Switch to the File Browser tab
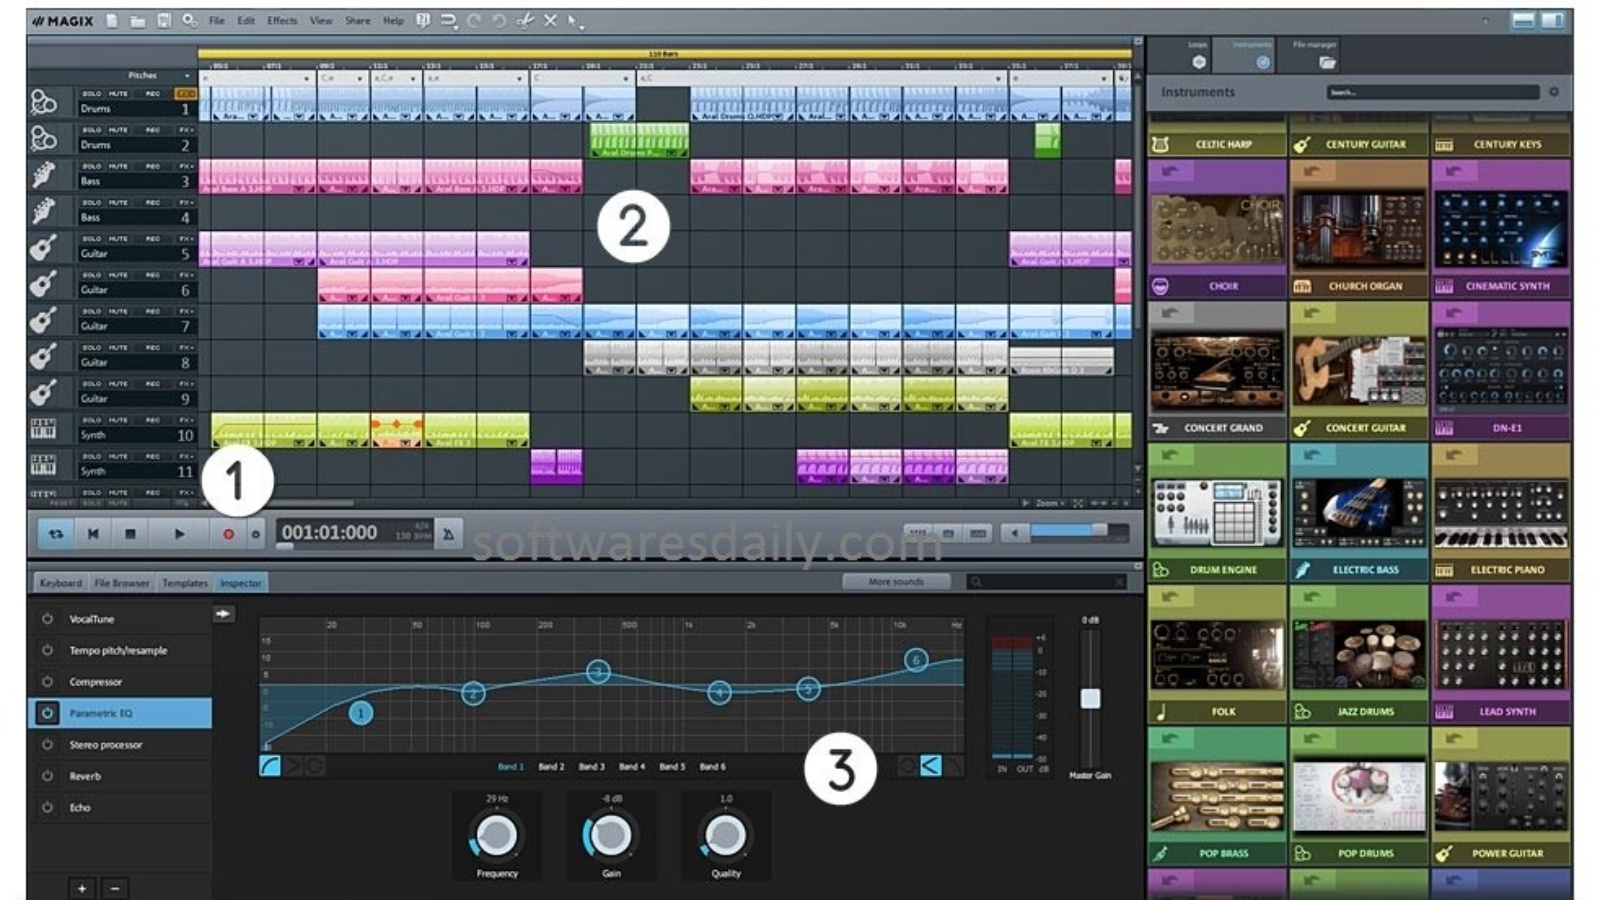The image size is (1600, 900). [x=122, y=583]
